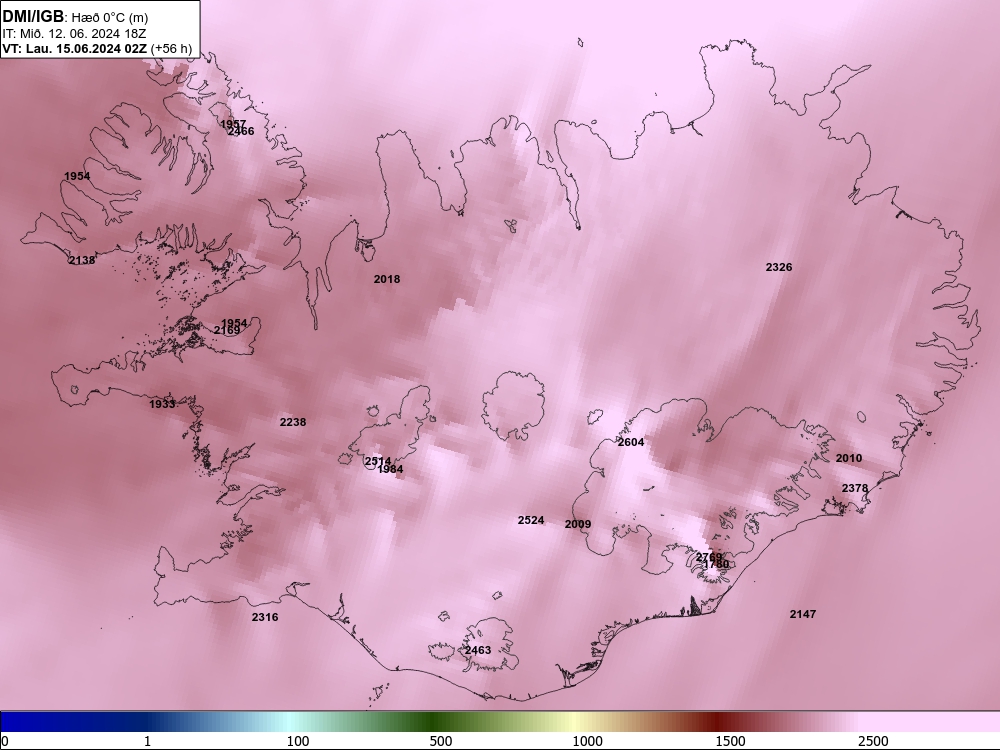The width and height of the screenshot is (1000, 750).
Task: Click the dark green segment of the color bar
Action: point(434,721)
